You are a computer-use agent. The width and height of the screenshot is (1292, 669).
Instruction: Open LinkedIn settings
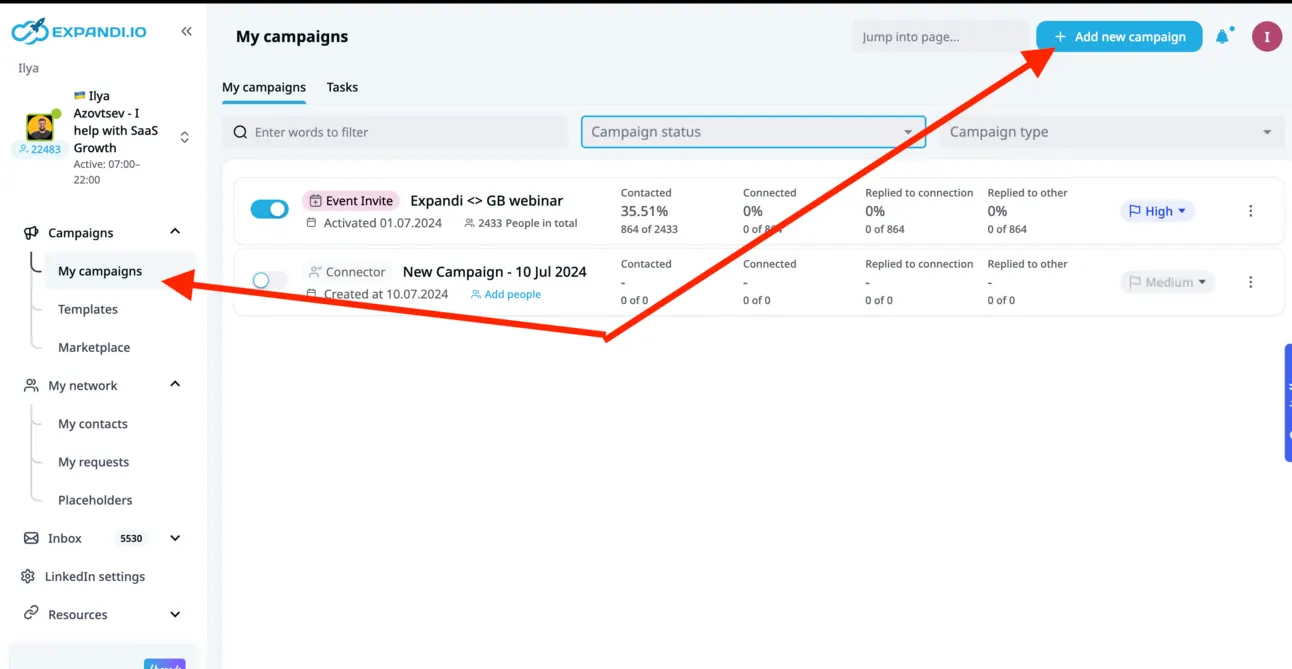[x=95, y=576]
